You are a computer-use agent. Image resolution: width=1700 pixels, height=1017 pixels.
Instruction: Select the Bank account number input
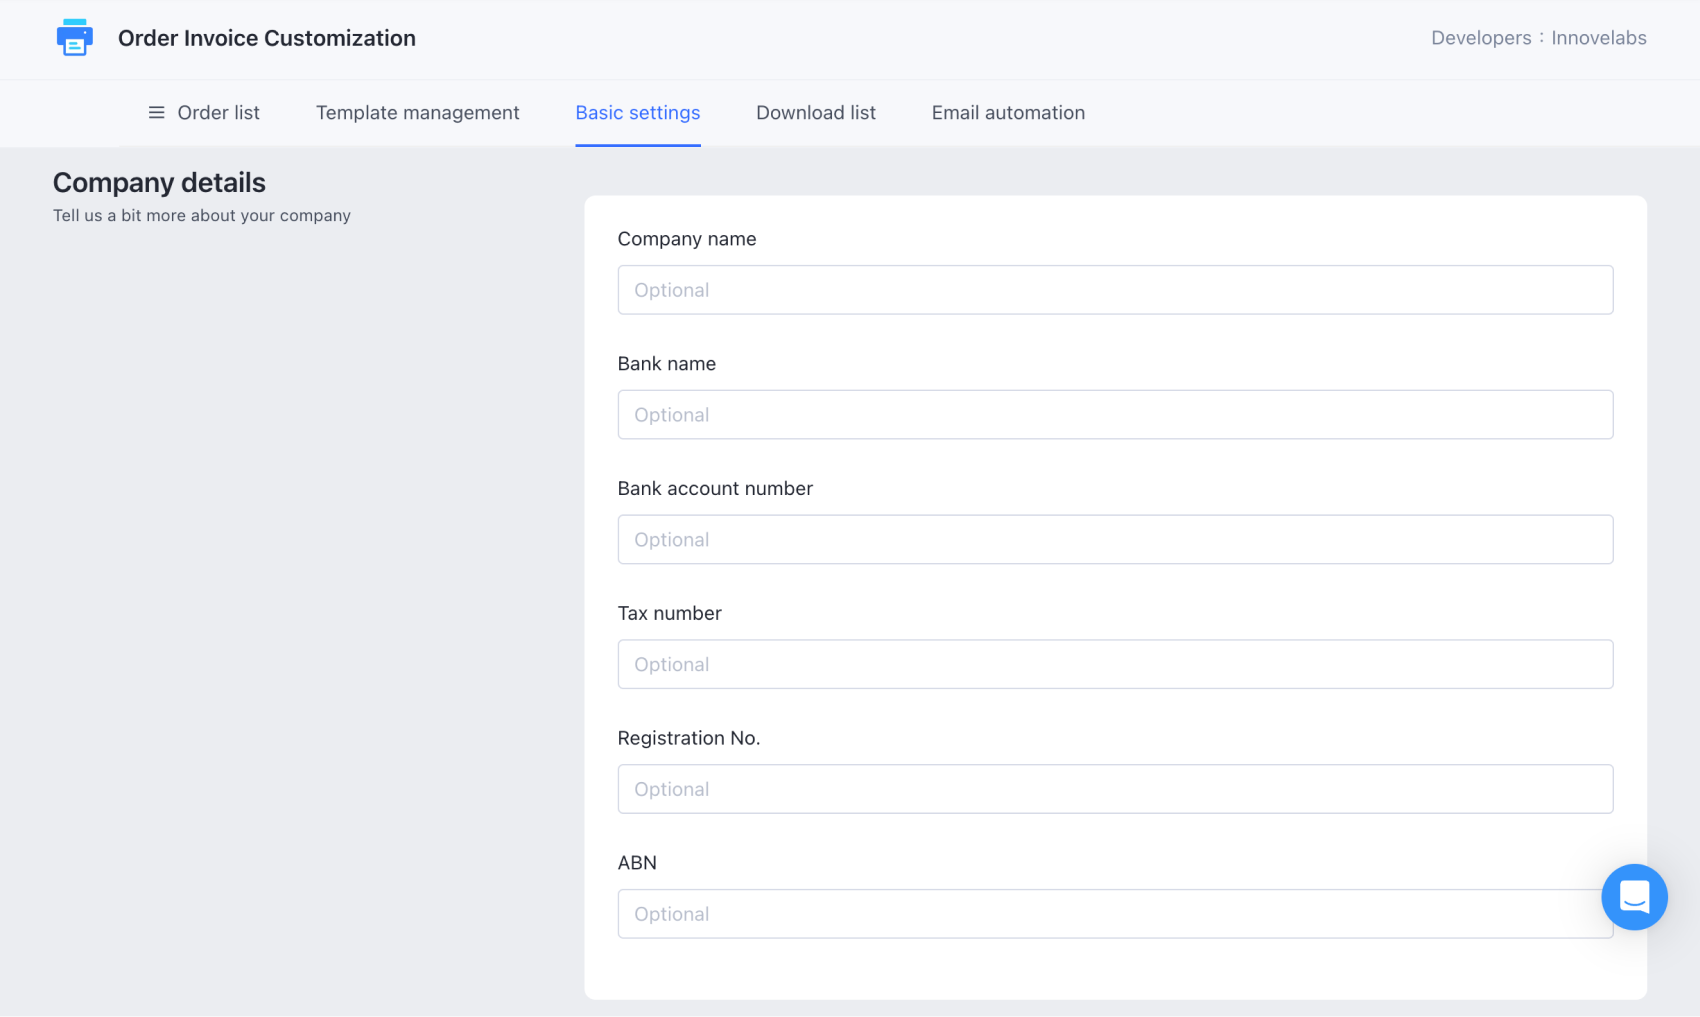pos(1114,540)
